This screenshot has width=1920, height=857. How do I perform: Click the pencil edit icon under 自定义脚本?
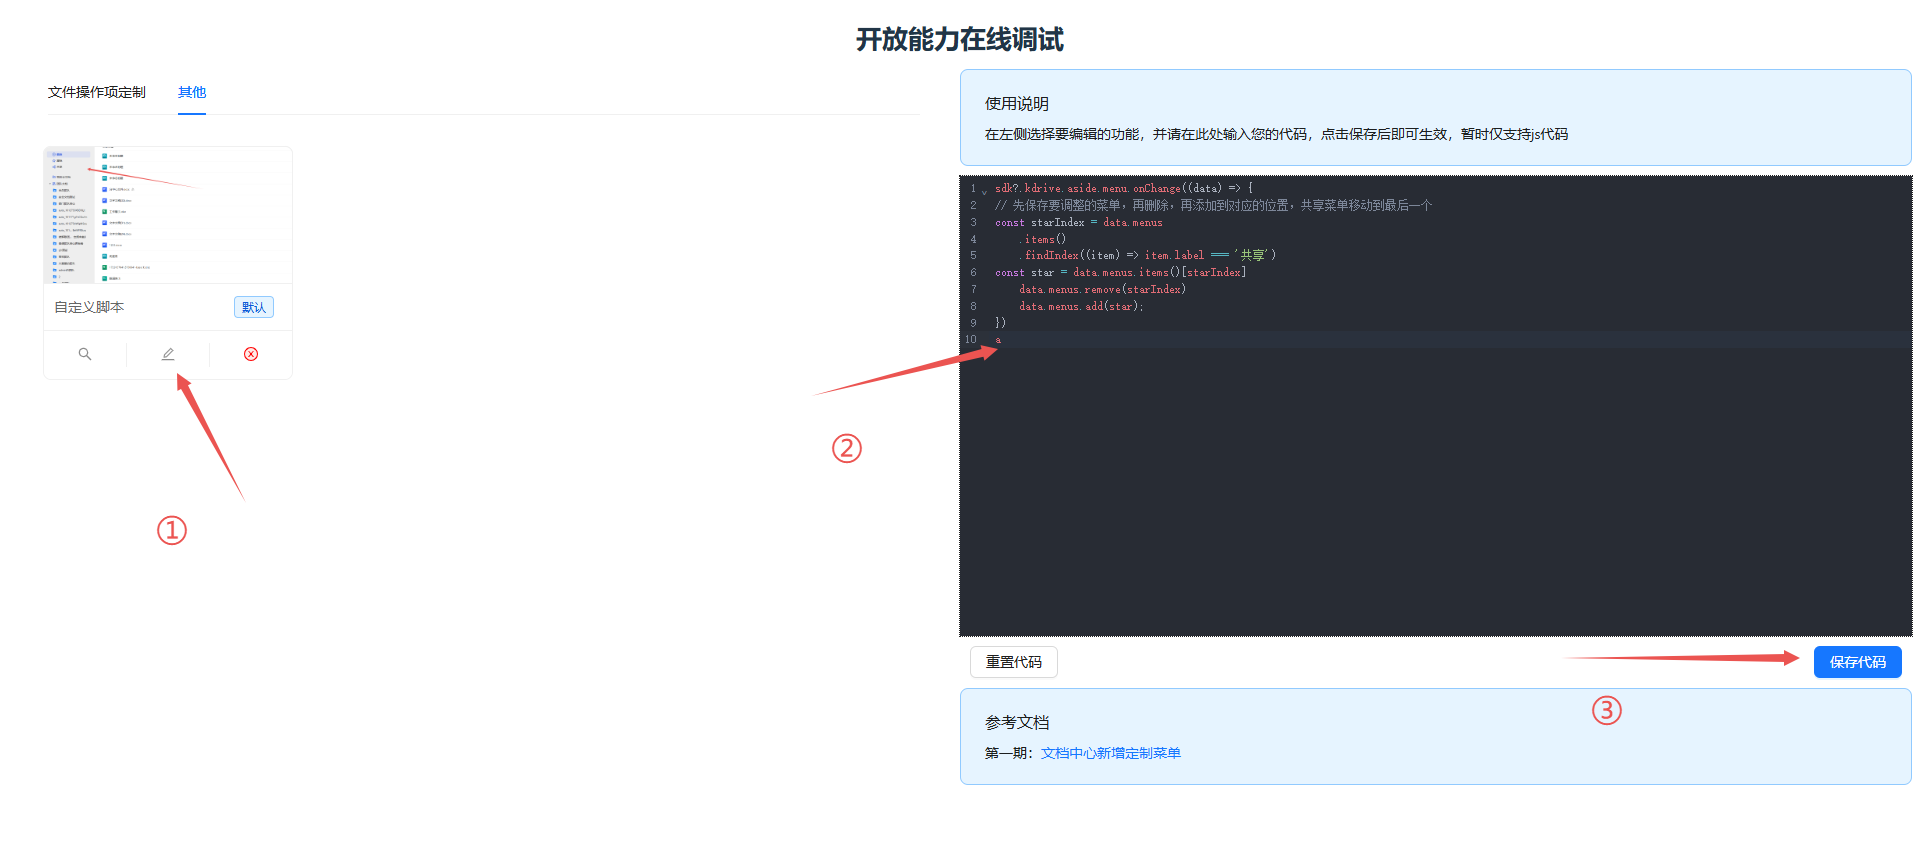[x=168, y=354]
